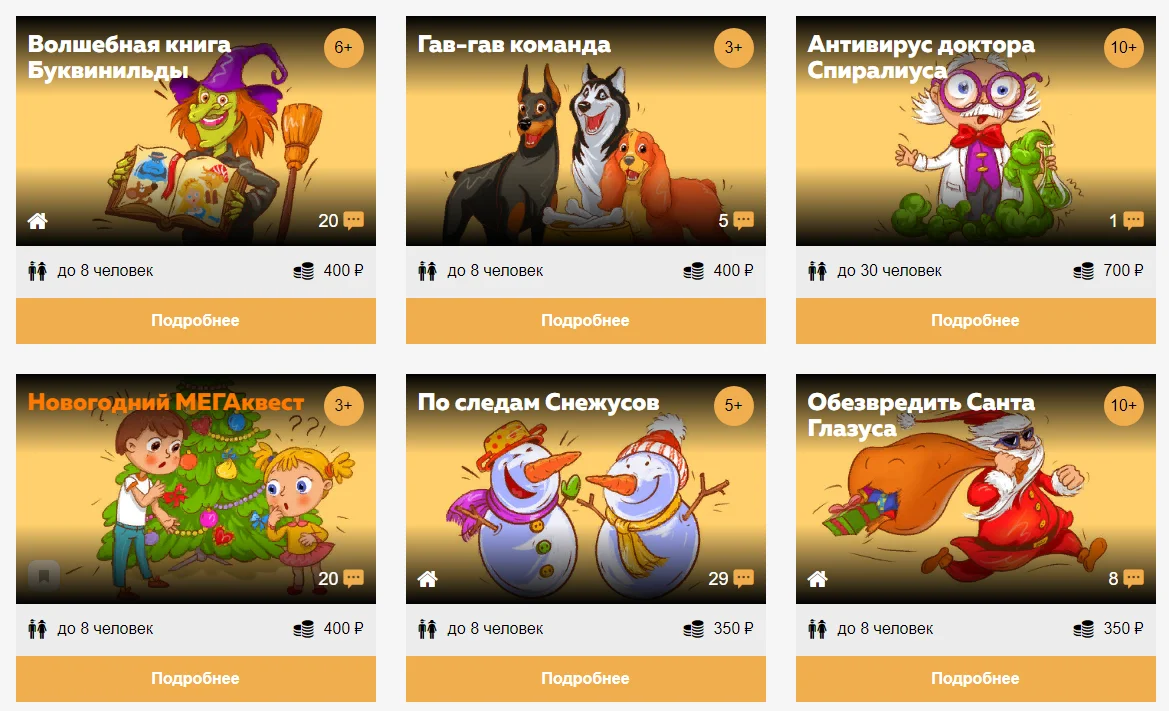Image resolution: width=1169 pixels, height=711 pixels.
Task: Open the Гав-гав команда title link
Action: [514, 45]
